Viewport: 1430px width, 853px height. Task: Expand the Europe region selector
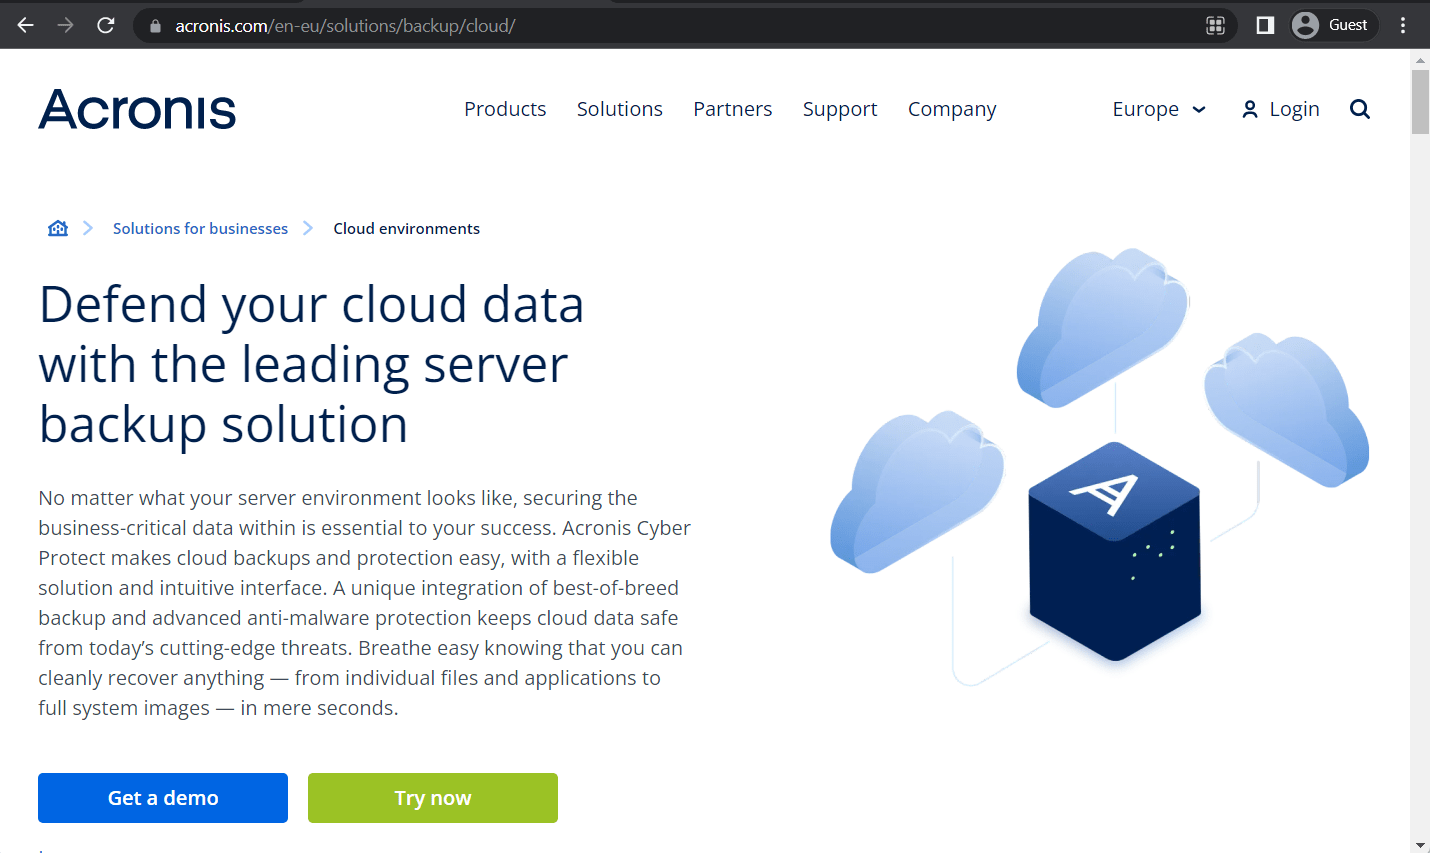tap(1158, 109)
